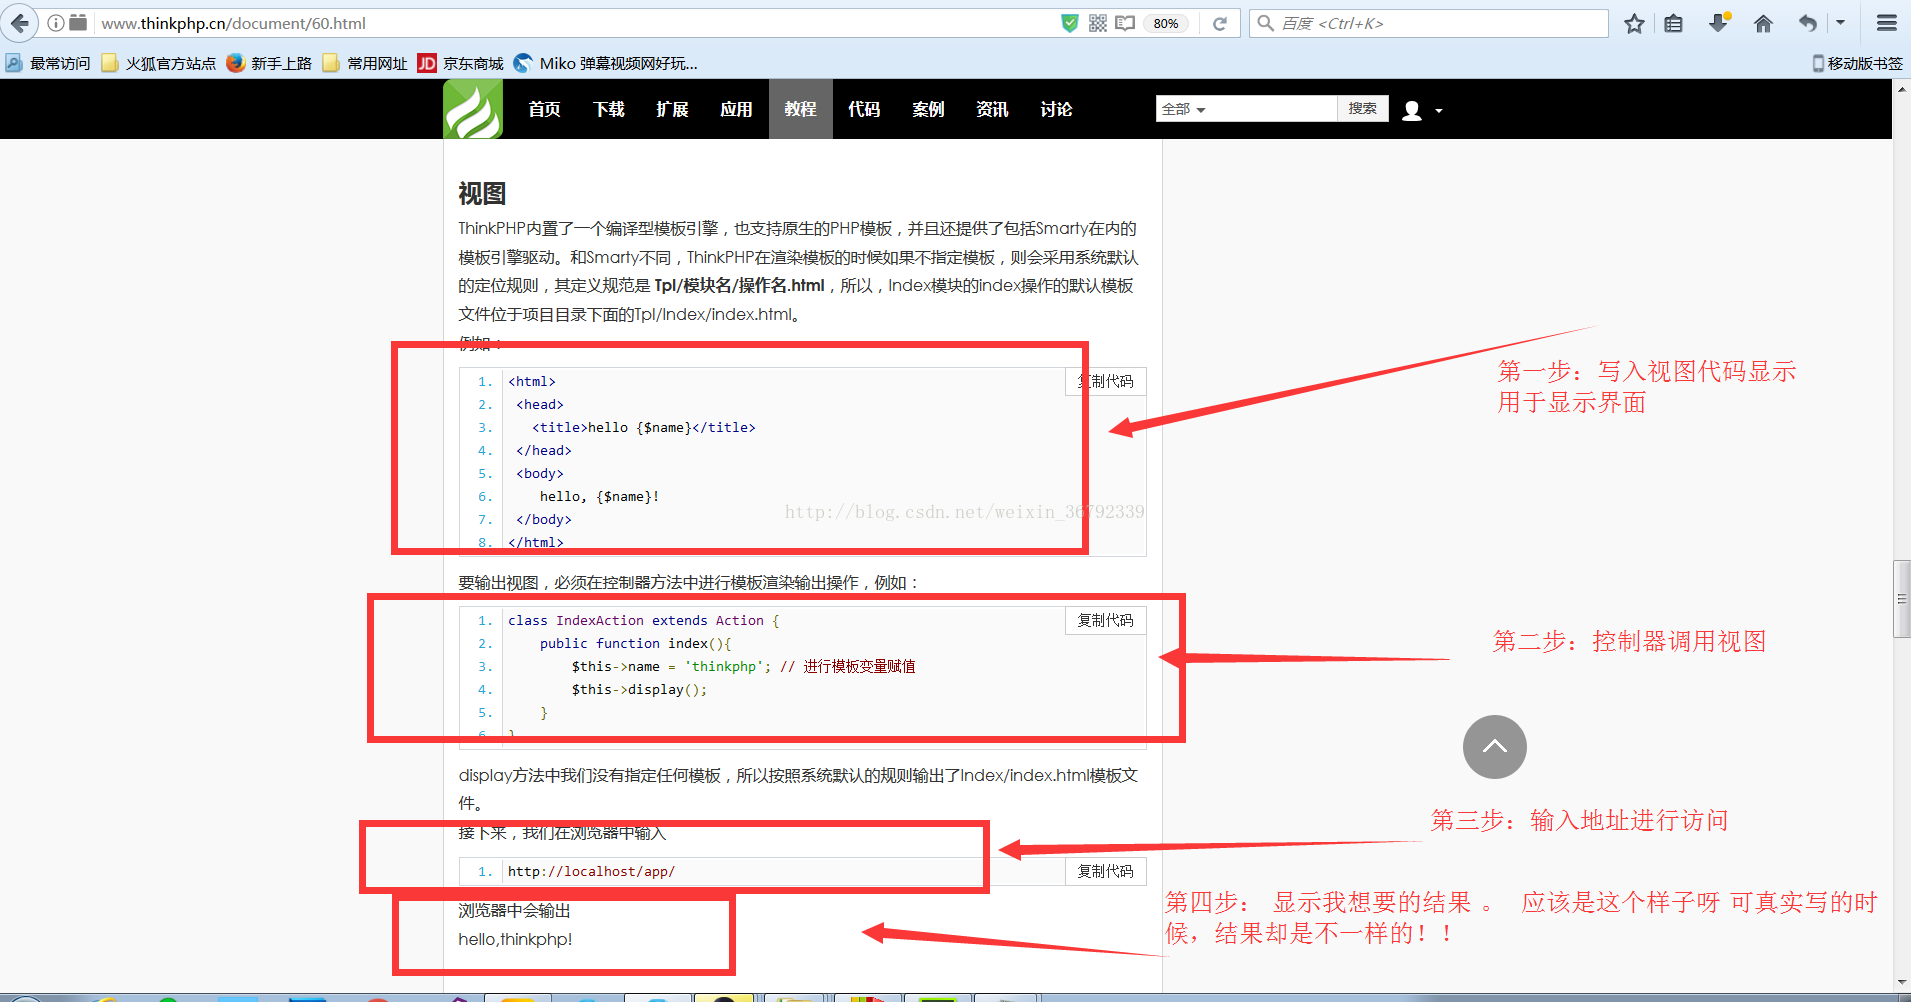Screen dimensions: 1911x1002
Task: Click the site search text field
Action: pyautogui.click(x=1274, y=109)
